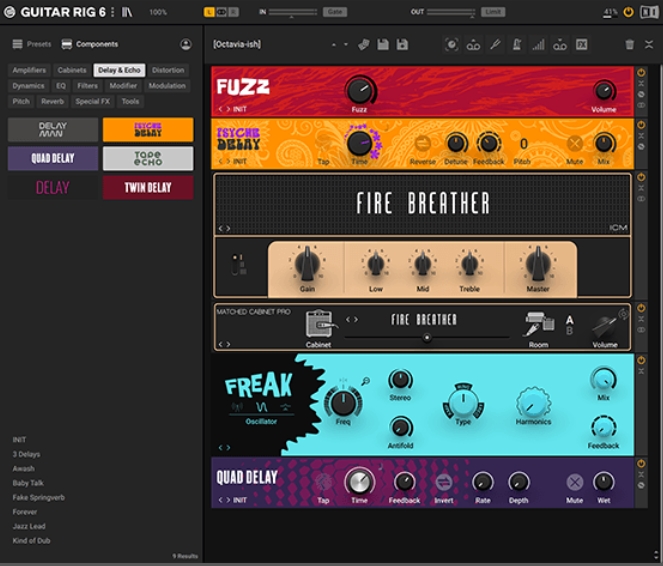The image size is (663, 566).
Task: Toggle Quad Delay module power
Action: tap(641, 464)
